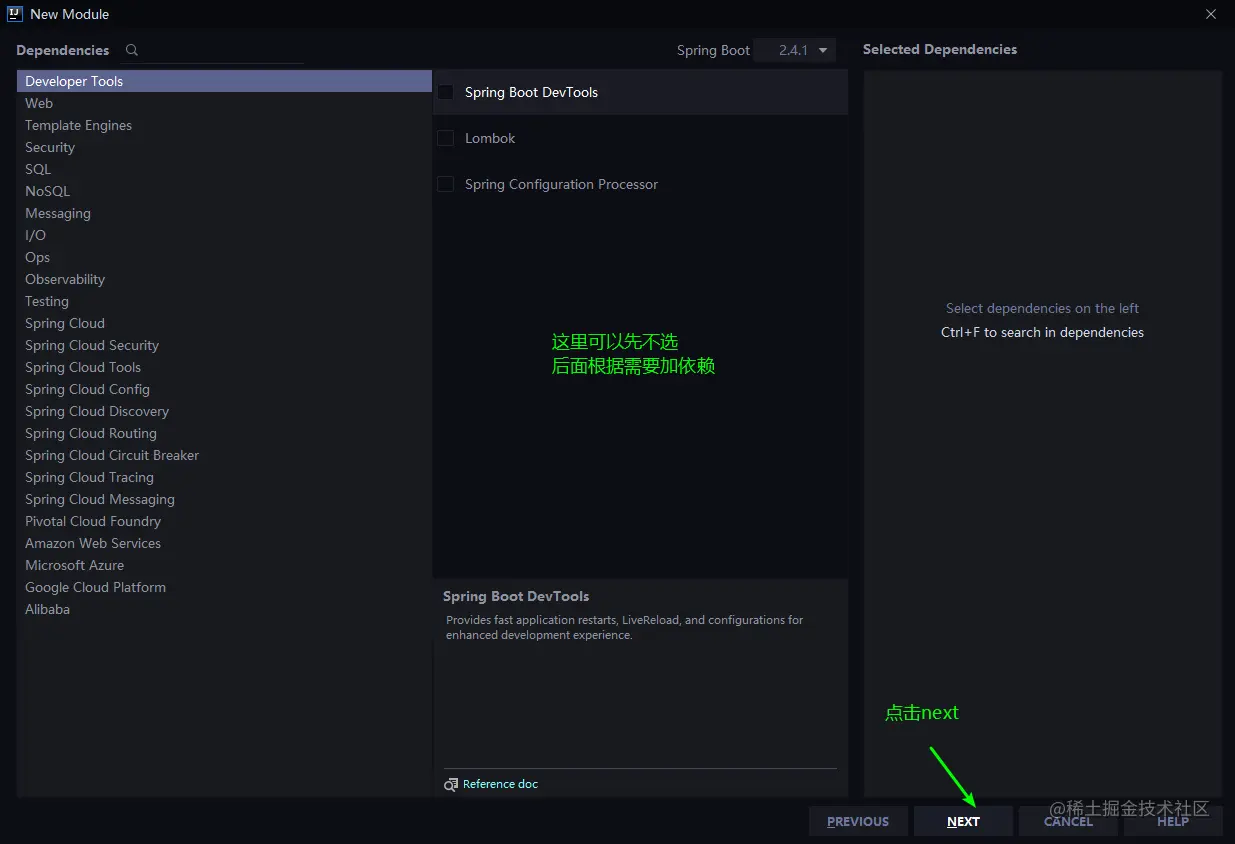Image resolution: width=1235 pixels, height=844 pixels.
Task: Open the Security category
Action: tap(224, 147)
